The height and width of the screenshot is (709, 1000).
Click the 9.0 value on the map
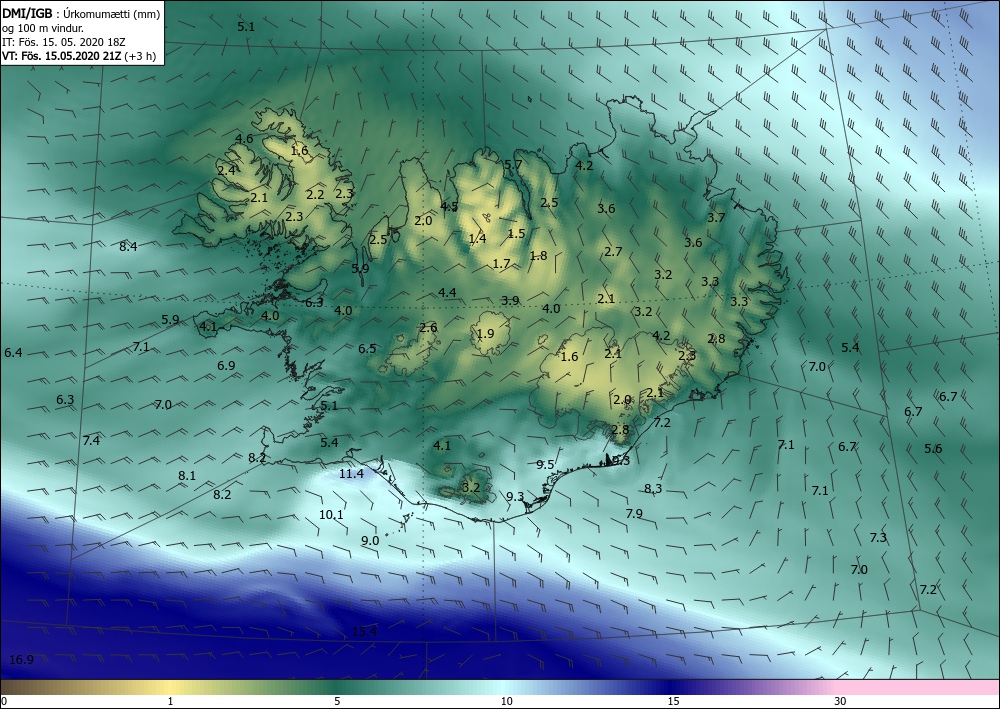(x=370, y=540)
